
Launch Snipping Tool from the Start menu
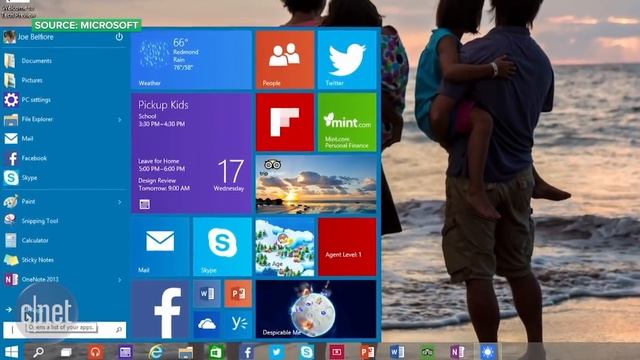64,221
